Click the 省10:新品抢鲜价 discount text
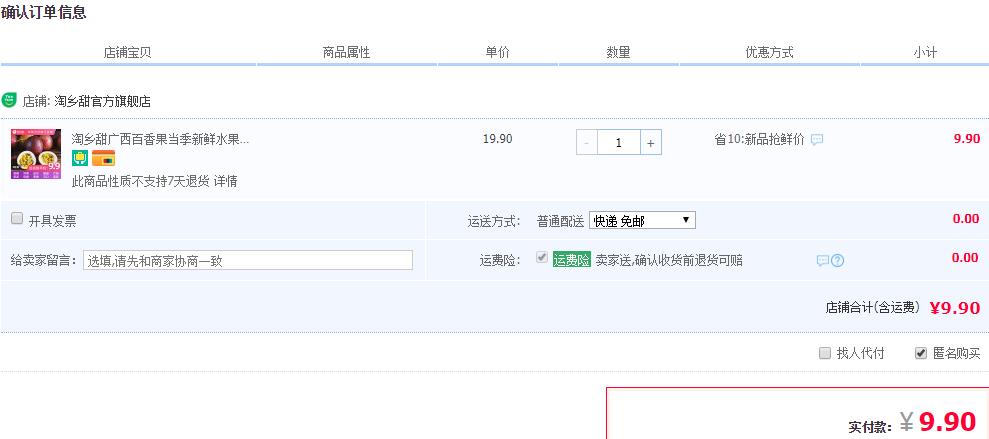Screen dimensions: 989x439 [759, 139]
